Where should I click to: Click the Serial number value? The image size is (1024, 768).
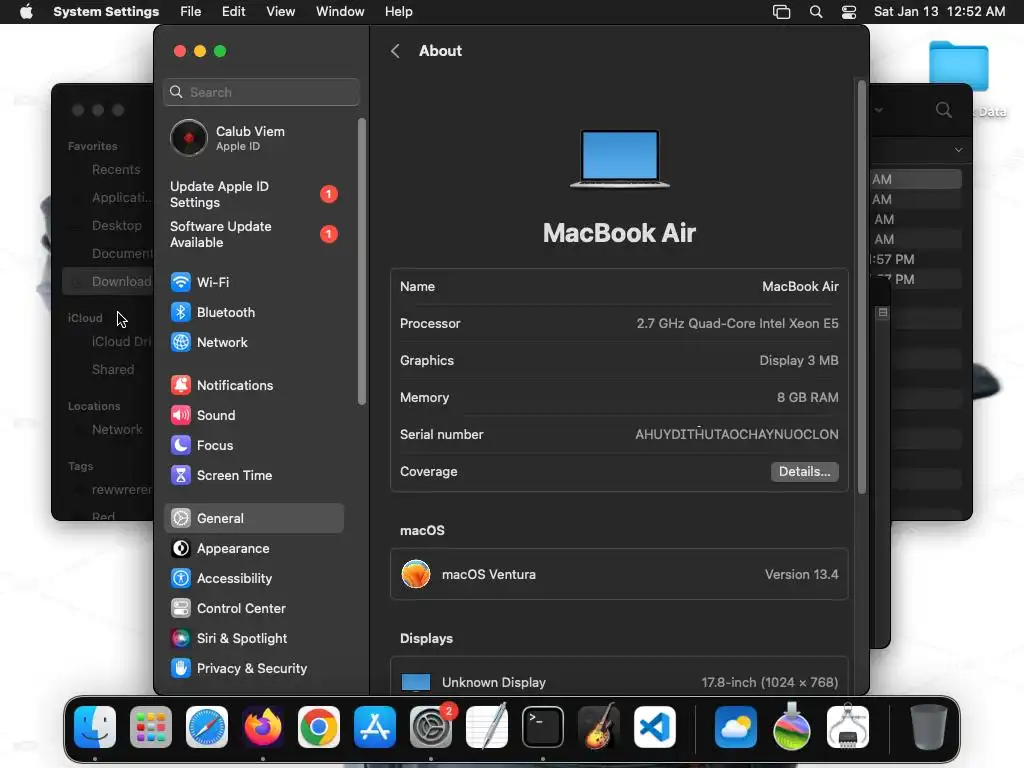click(x=737, y=434)
